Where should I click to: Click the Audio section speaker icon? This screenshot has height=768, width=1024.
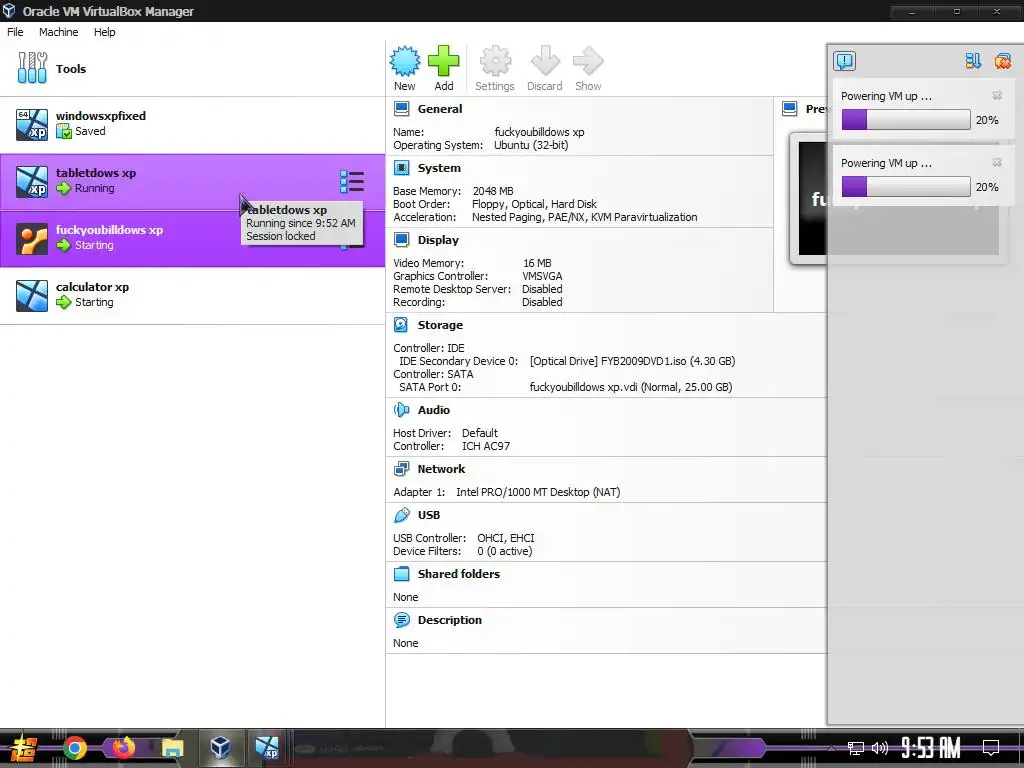click(401, 409)
